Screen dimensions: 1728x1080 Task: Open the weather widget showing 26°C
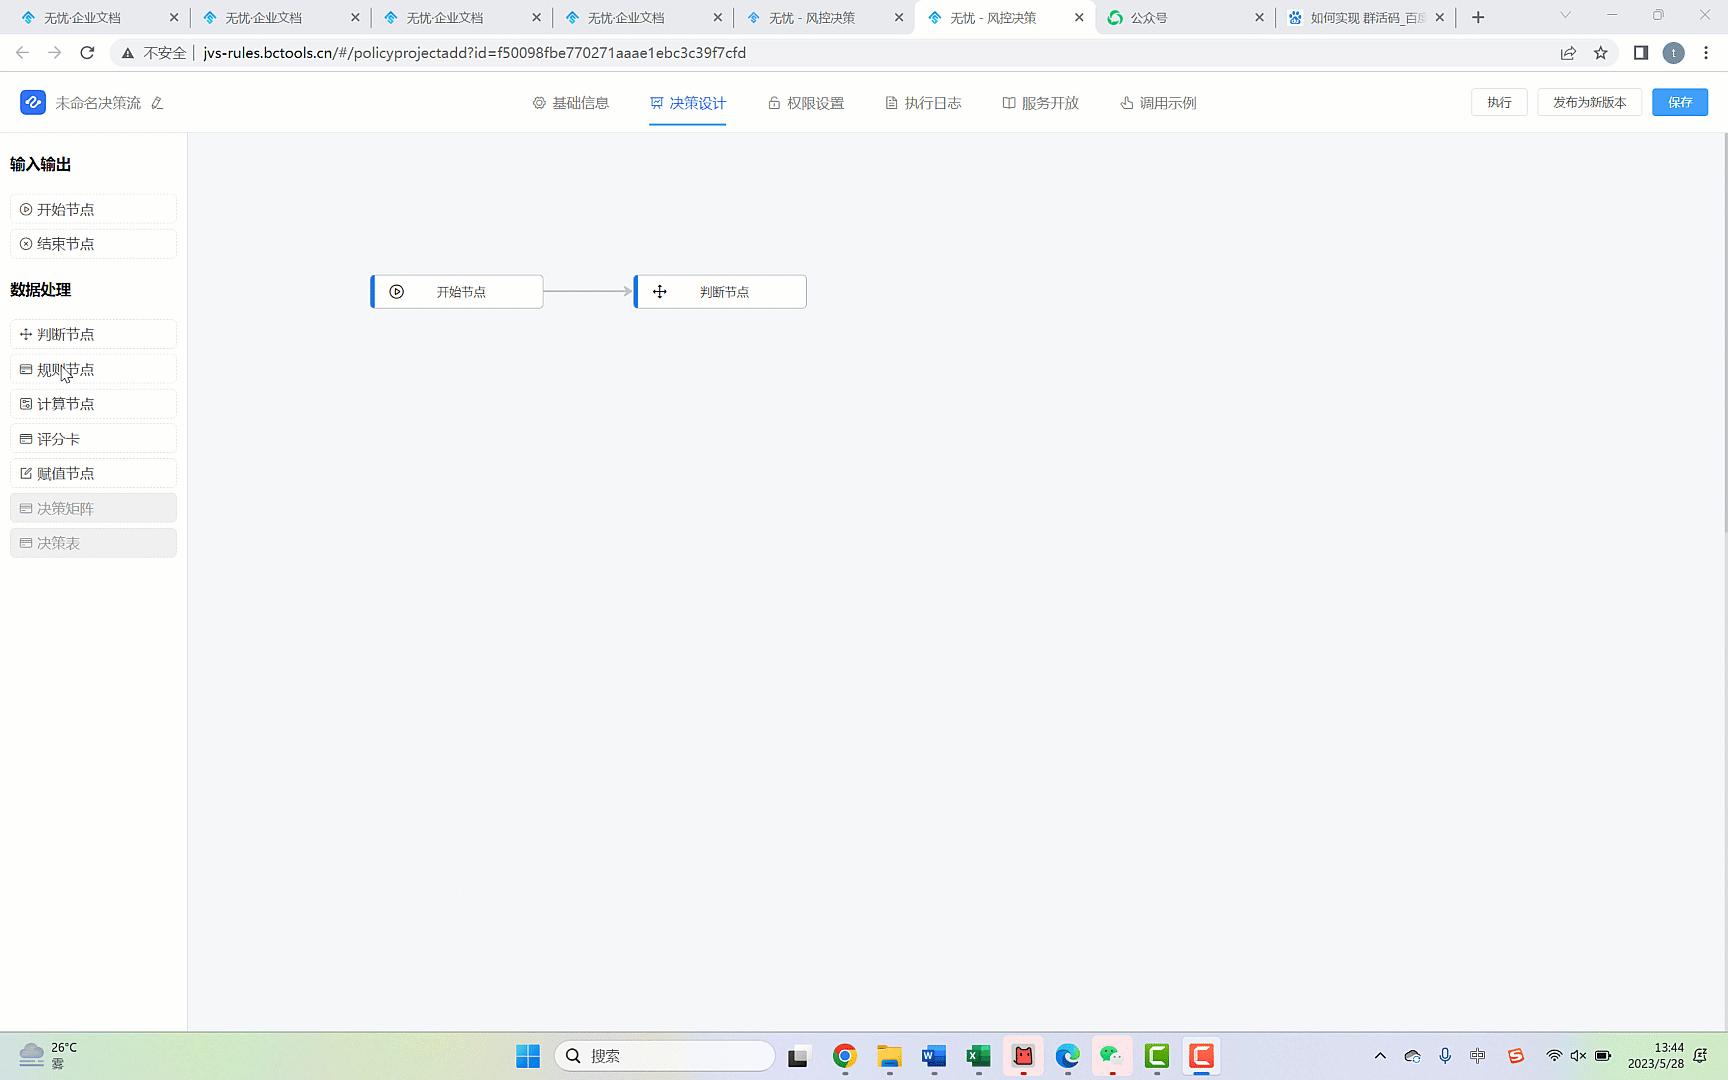49,1055
